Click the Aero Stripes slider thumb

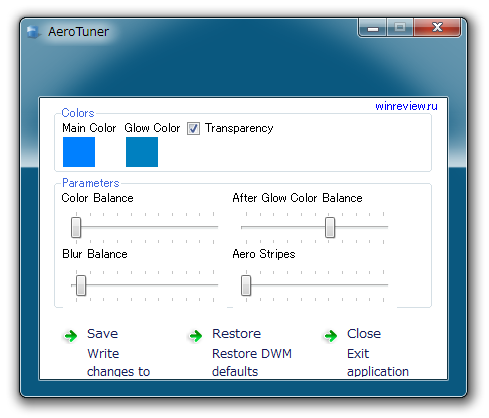pyautogui.click(x=246, y=285)
